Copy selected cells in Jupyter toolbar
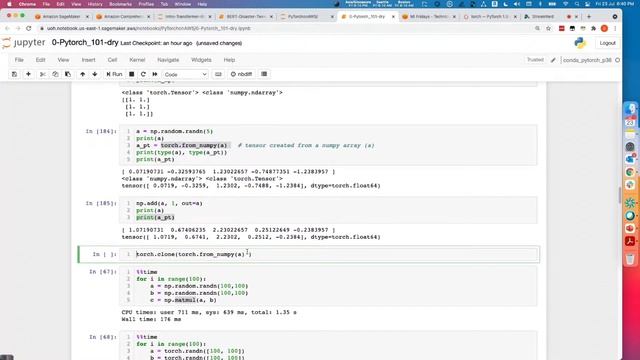This screenshot has height=360, width=640. click(x=55, y=74)
